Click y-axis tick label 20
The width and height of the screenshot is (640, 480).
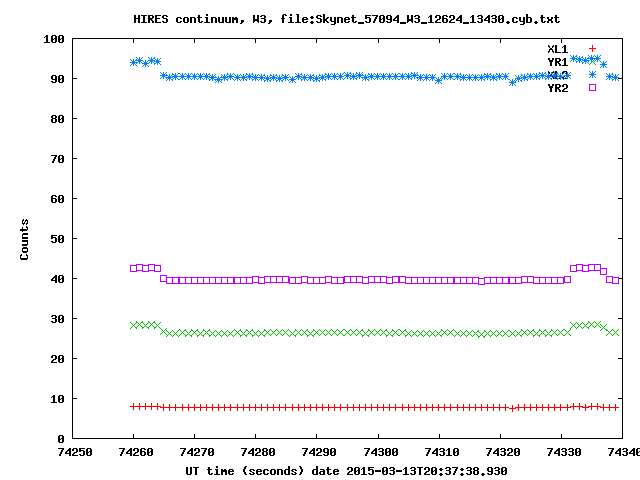58,359
